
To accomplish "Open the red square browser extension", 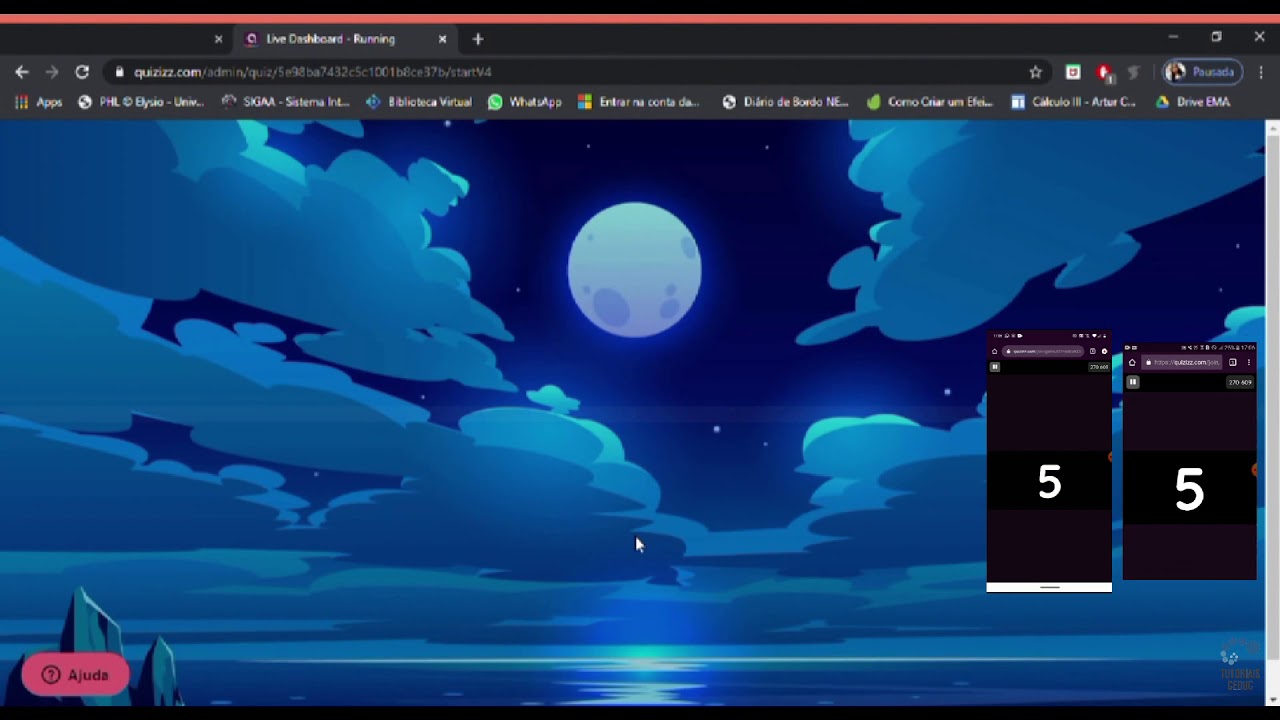I will (1073, 72).
